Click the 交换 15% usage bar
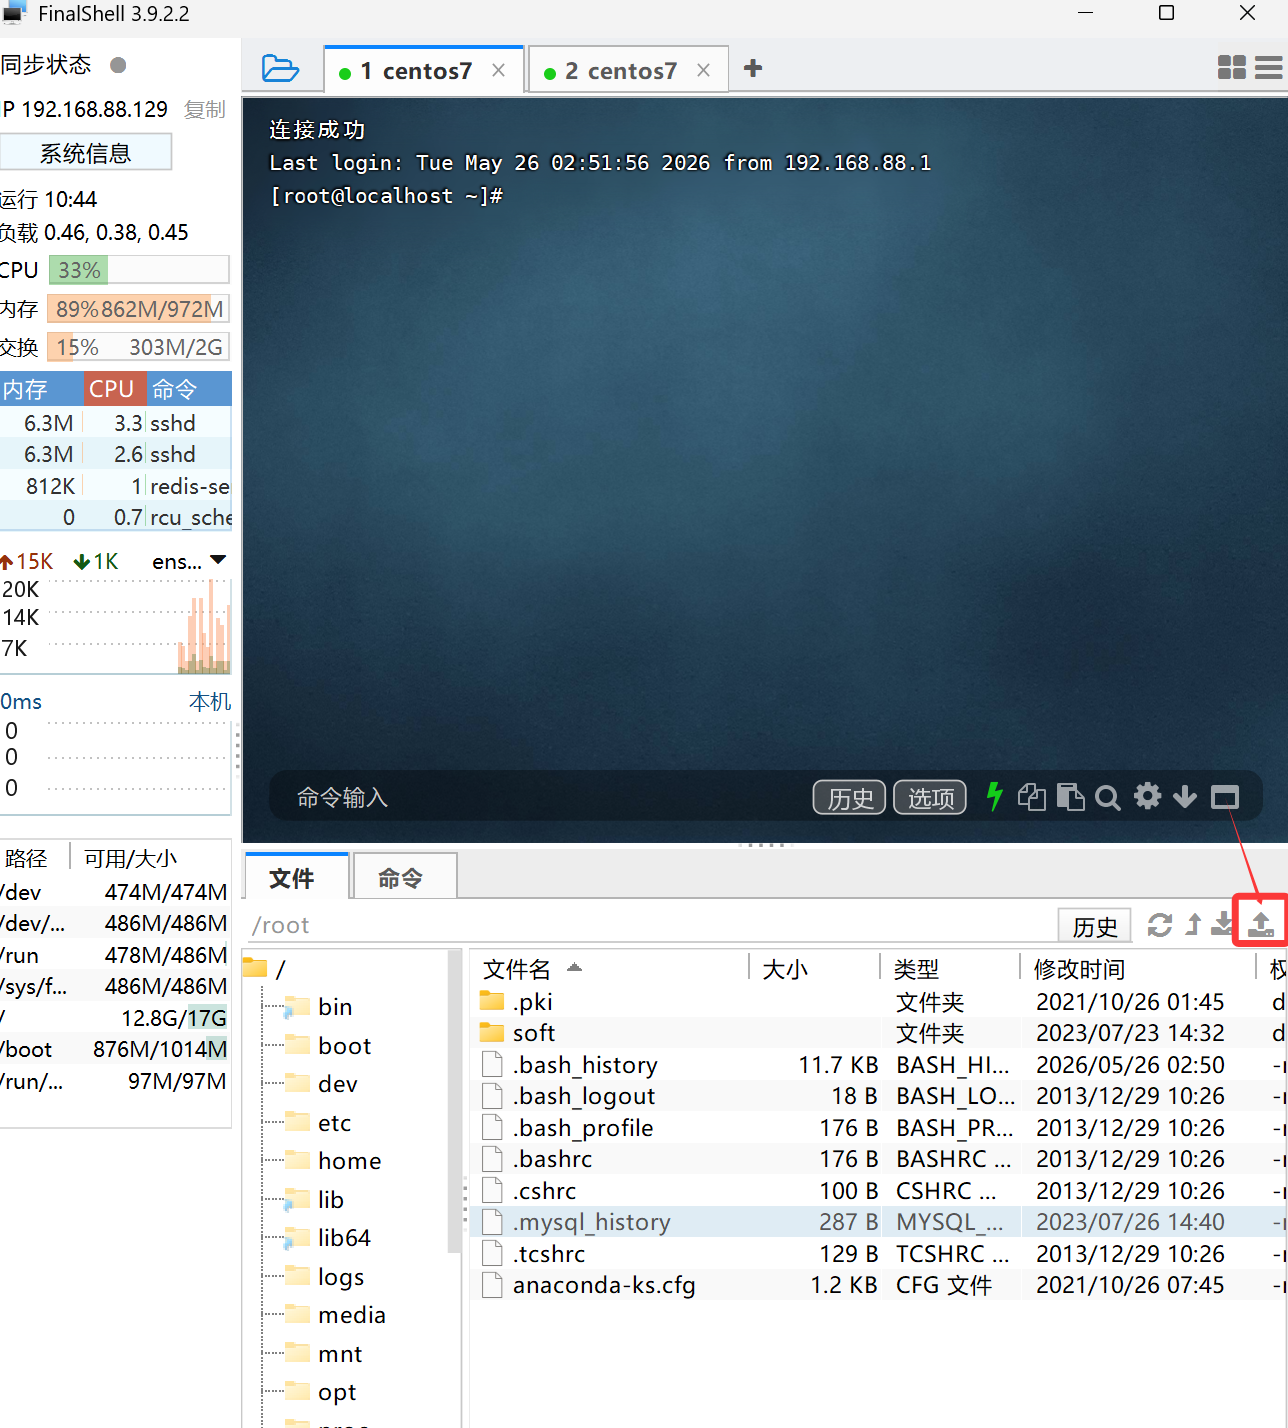The width and height of the screenshot is (1288, 1428). tap(139, 347)
